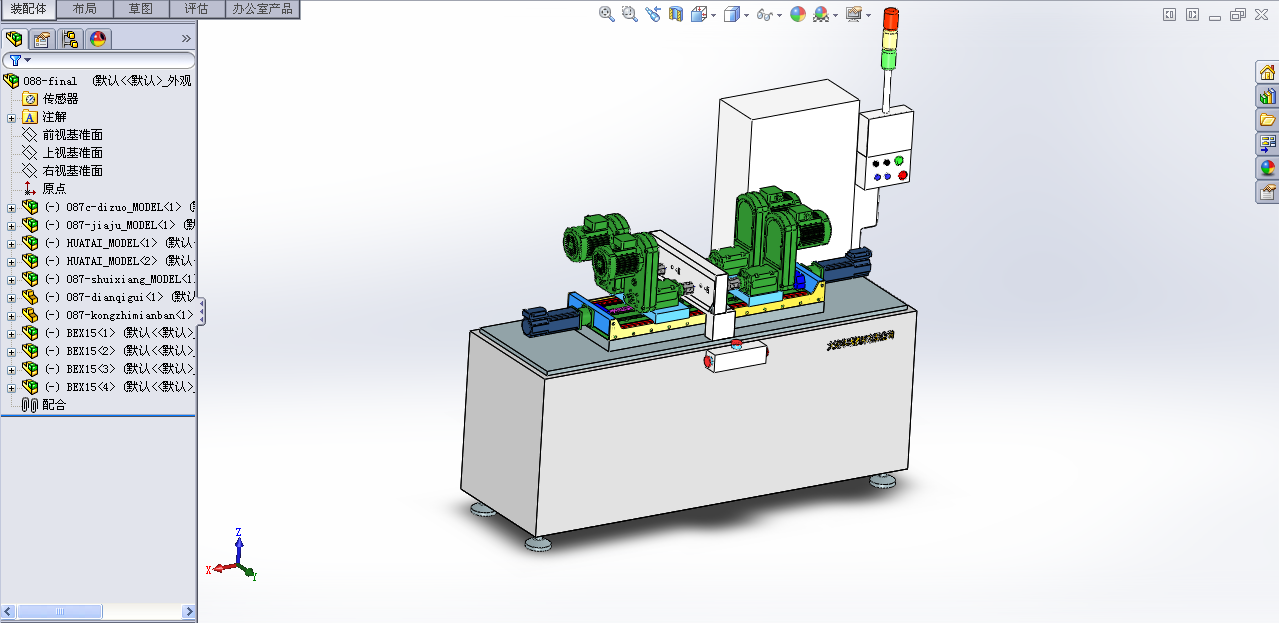Click the Hide/Show Items glasses icon
This screenshot has height=623, width=1279.
(765, 14)
